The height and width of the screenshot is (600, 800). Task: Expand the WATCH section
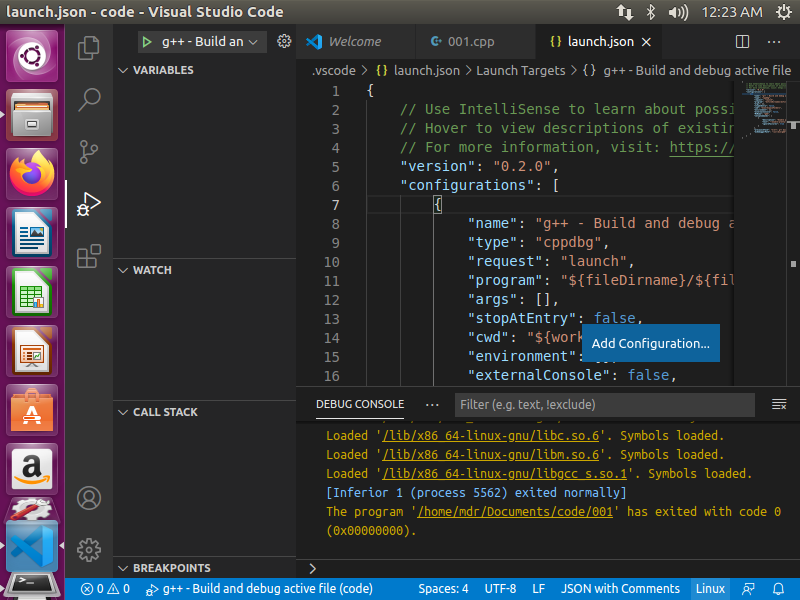tap(152, 270)
